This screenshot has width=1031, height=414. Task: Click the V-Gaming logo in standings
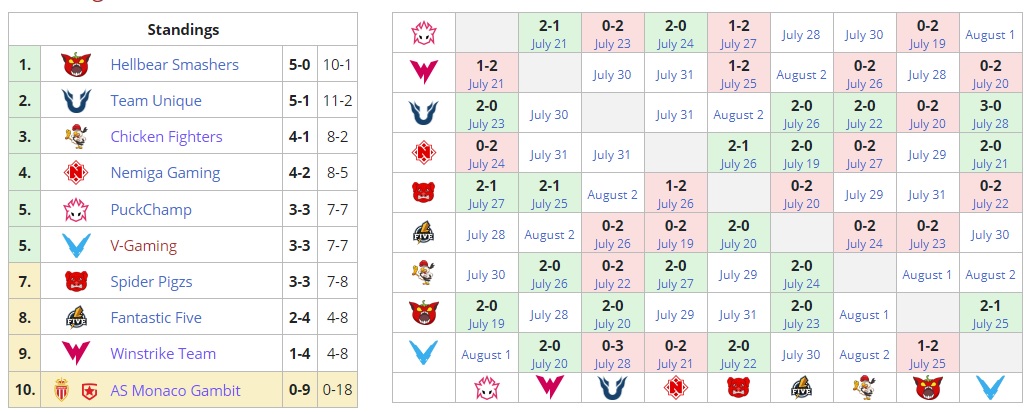pyautogui.click(x=76, y=246)
